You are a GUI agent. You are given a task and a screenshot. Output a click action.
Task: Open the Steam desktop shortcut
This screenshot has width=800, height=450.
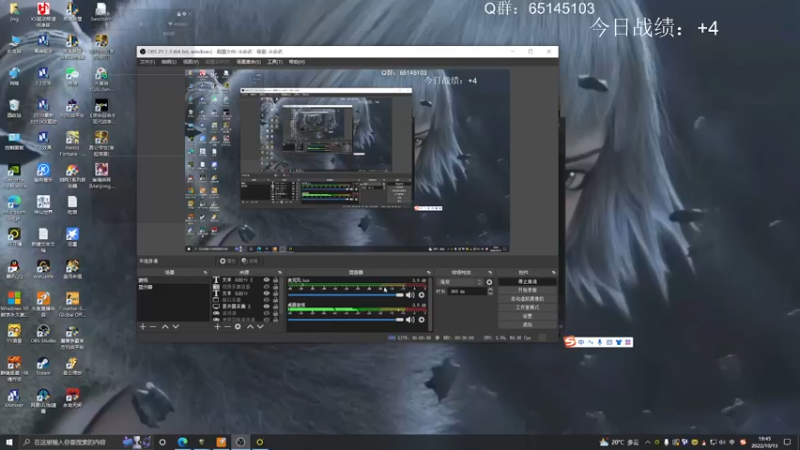tap(43, 366)
